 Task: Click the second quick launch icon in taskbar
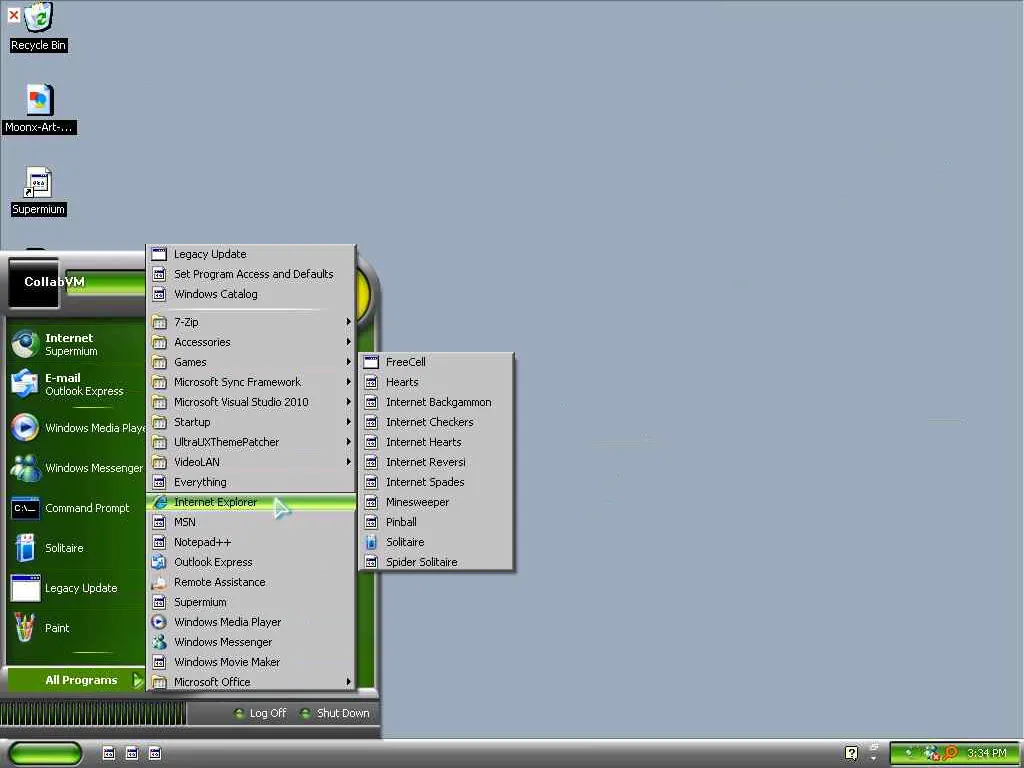132,754
